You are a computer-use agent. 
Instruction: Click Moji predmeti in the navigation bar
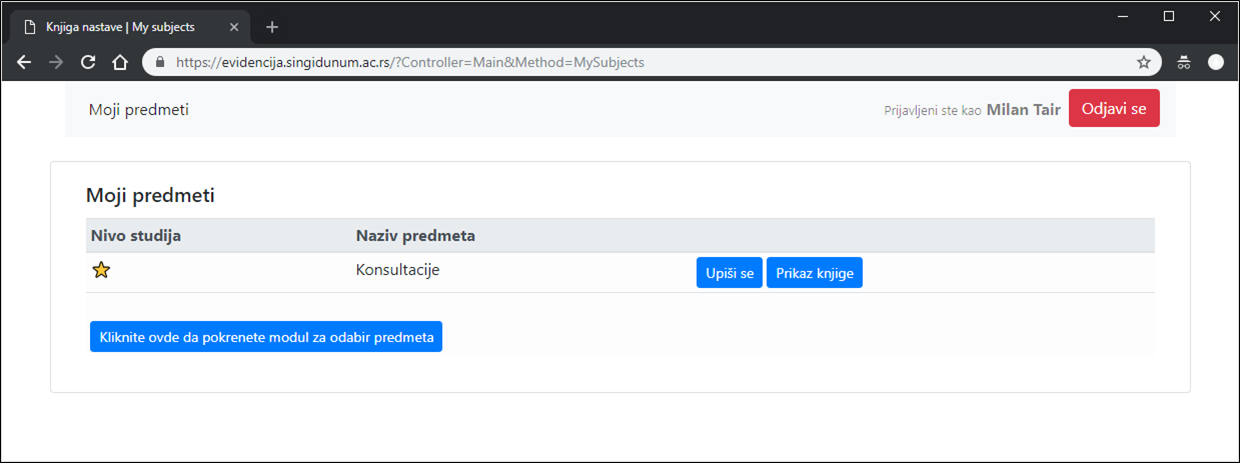tap(138, 110)
